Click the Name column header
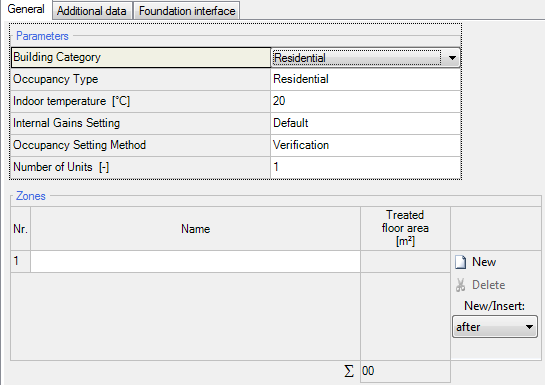Viewport: 545px width, 385px height. pyautogui.click(x=195, y=229)
